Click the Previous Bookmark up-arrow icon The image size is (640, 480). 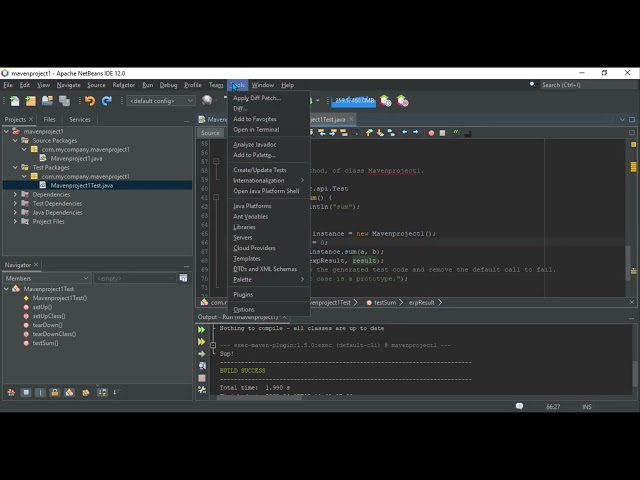pos(369,133)
